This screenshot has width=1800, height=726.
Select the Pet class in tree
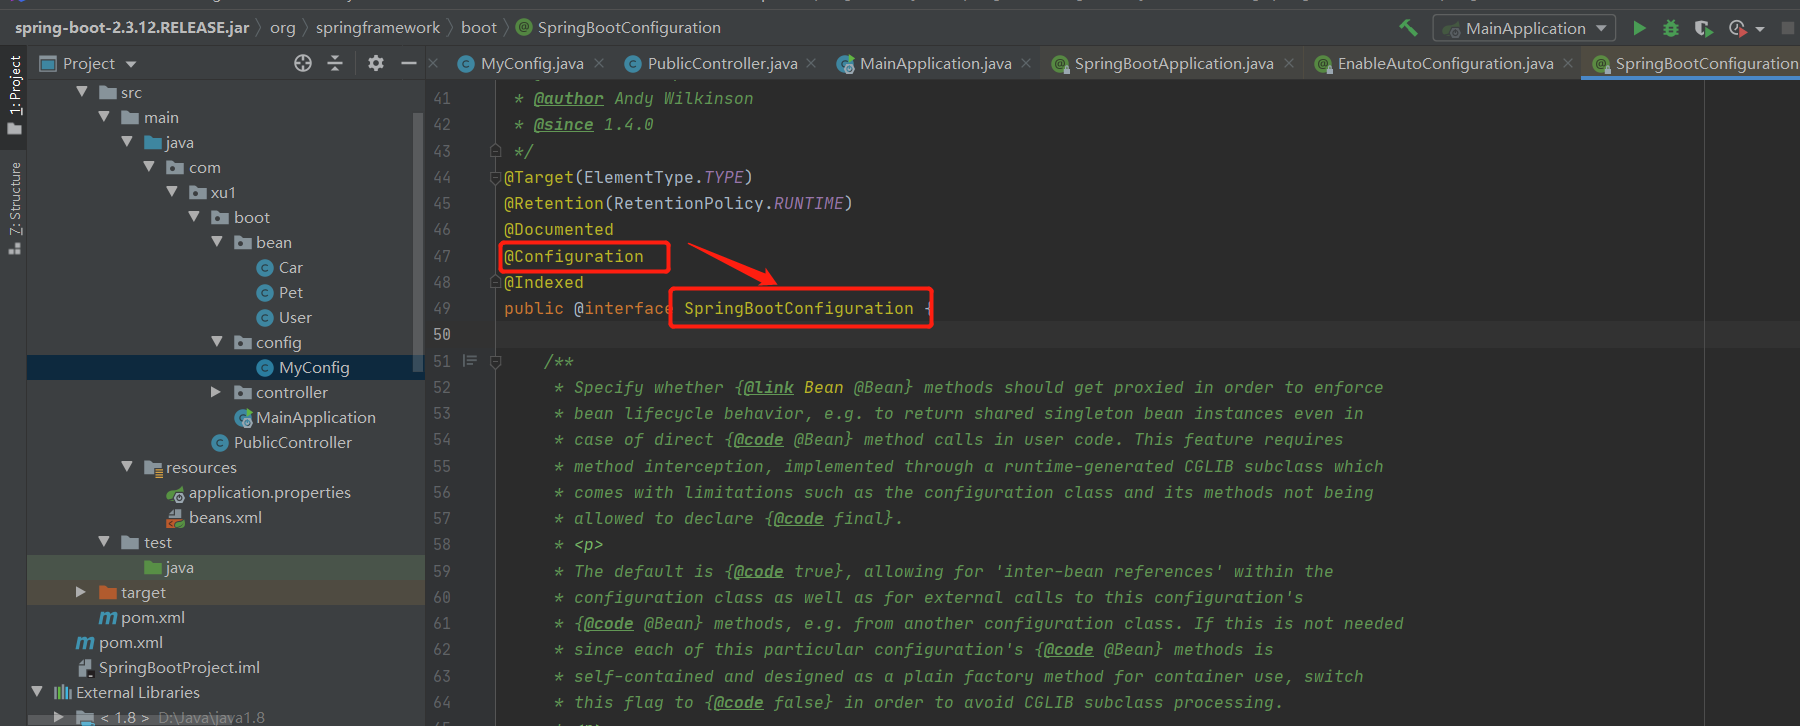click(x=279, y=292)
